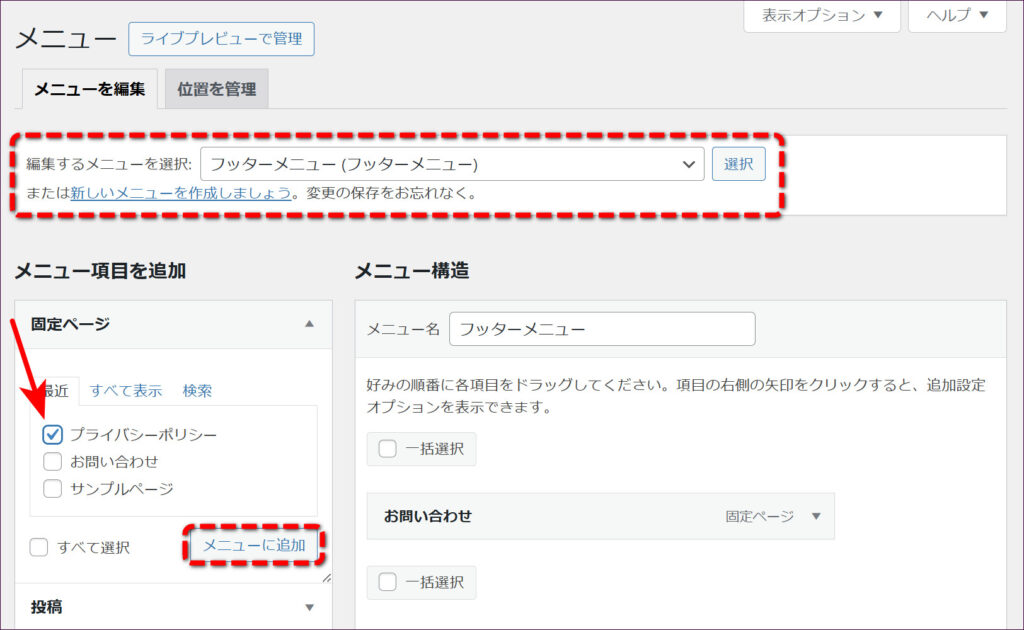Image resolution: width=1024 pixels, height=630 pixels.
Task: Click the メニュー名 text field
Action: tap(602, 329)
